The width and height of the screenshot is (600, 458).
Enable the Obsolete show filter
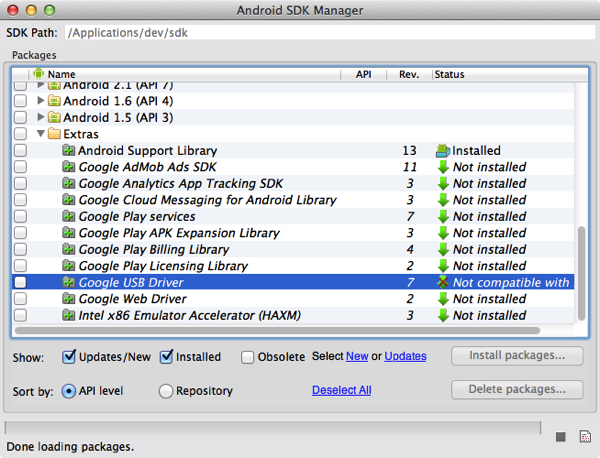[247, 357]
